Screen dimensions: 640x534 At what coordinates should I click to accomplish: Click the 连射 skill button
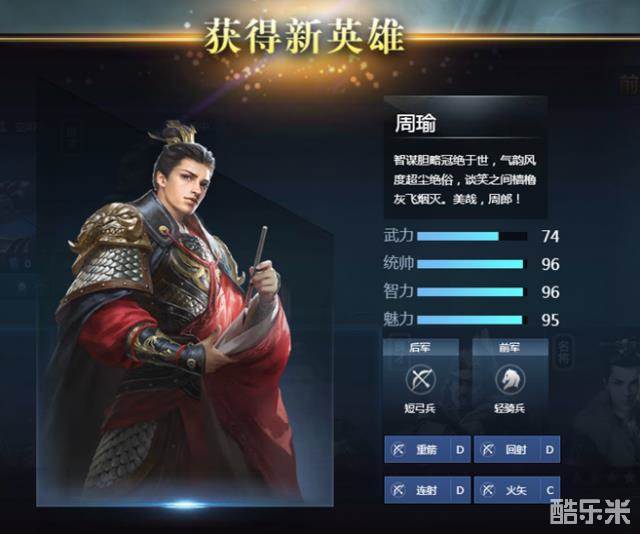[x=427, y=490]
